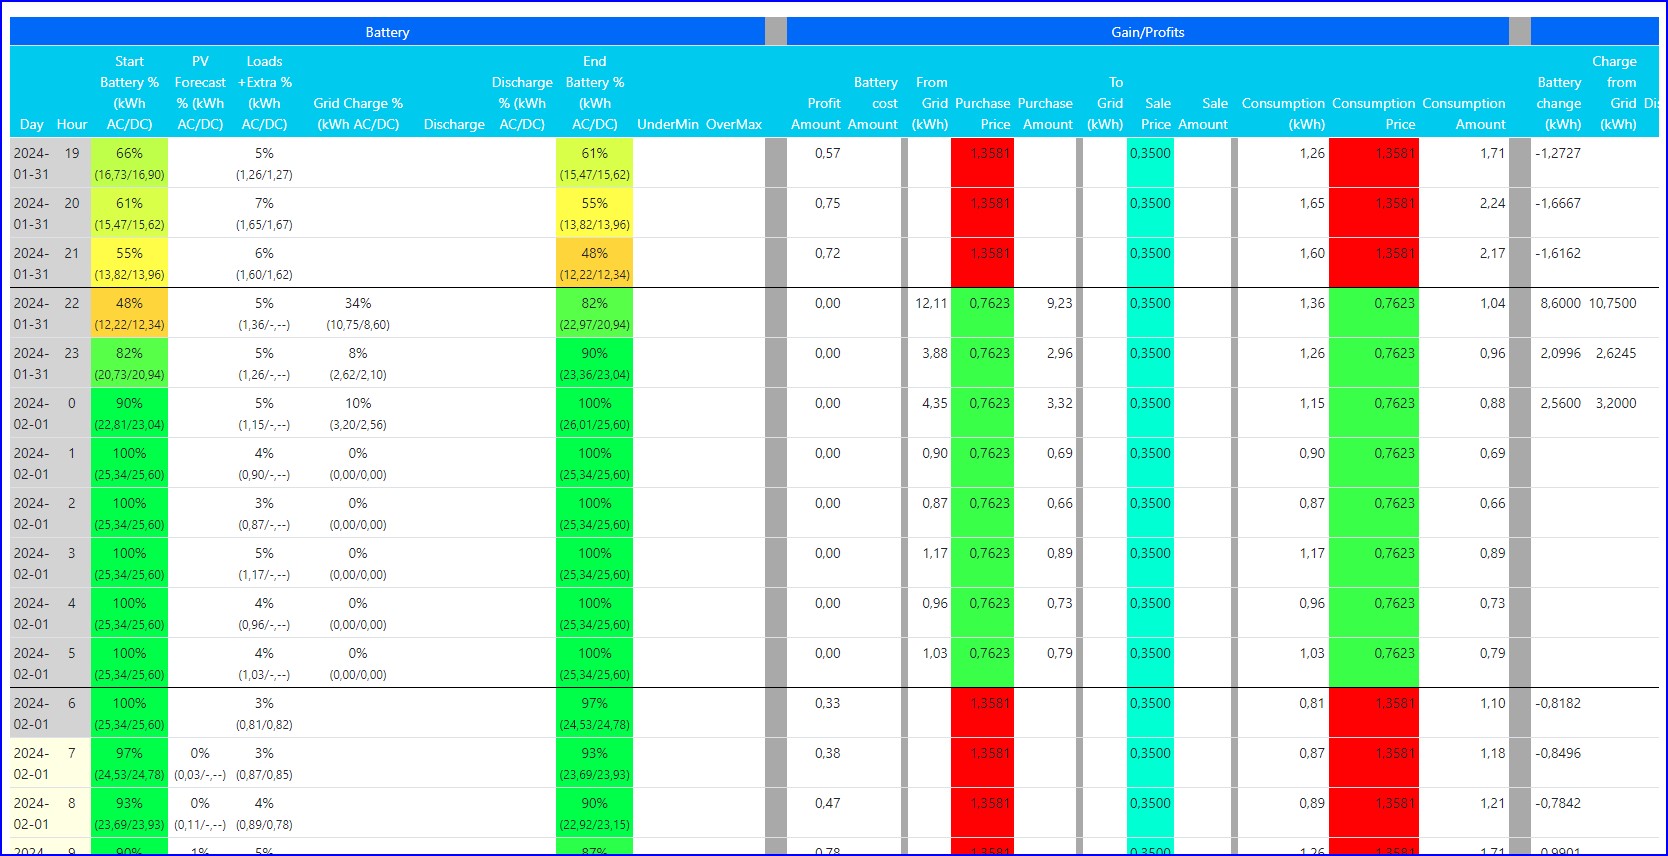Screen dimensions: 1668x856
Task: Click the UnderMin column header
Action: [668, 124]
